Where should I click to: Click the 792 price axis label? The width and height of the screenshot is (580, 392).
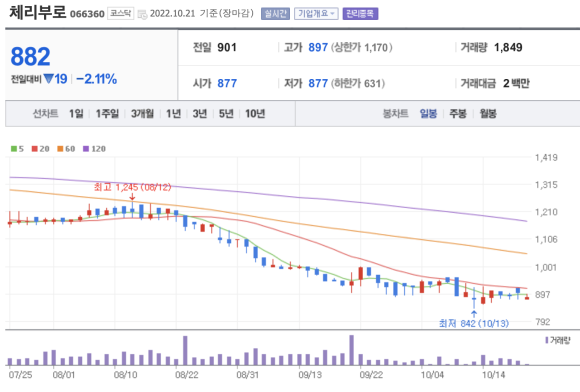click(543, 322)
